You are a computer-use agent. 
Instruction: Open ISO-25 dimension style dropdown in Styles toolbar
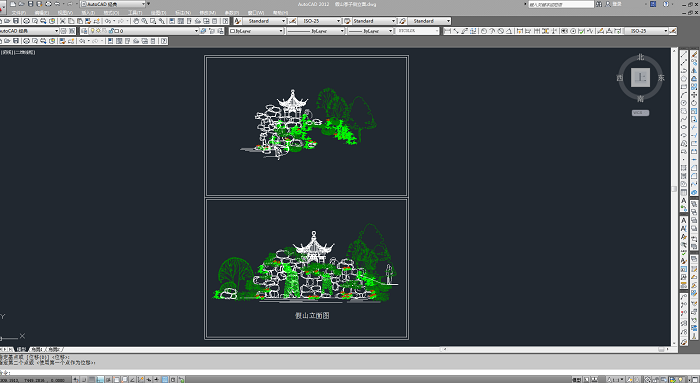click(x=320, y=21)
